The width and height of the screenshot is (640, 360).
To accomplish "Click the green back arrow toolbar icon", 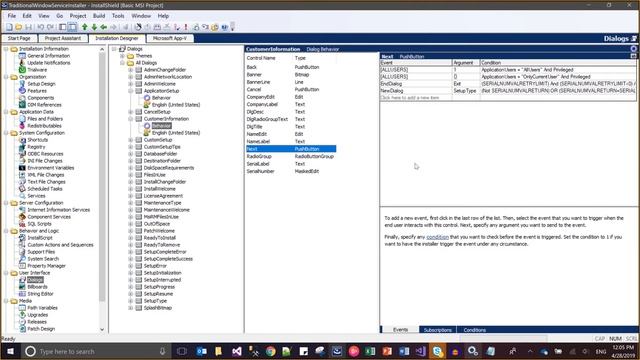I will [x=104, y=27].
